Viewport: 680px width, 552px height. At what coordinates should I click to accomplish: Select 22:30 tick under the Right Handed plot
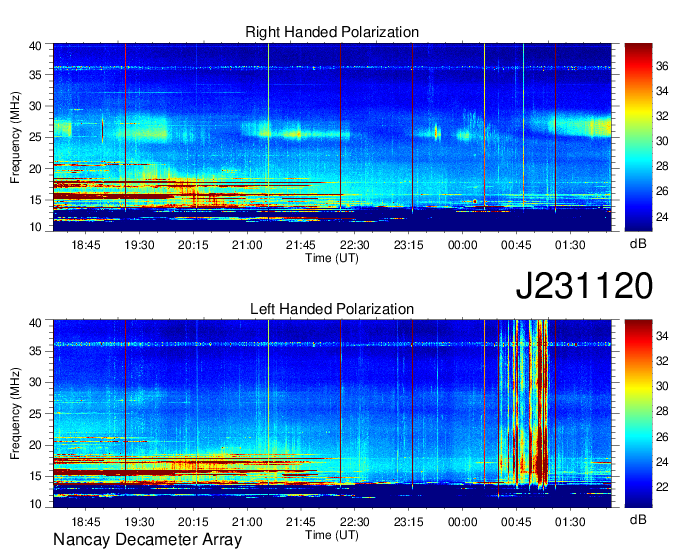(x=354, y=245)
